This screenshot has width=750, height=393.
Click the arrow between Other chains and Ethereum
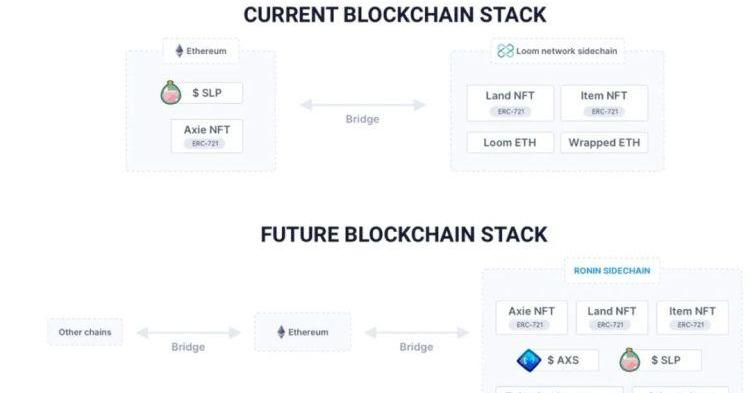coord(188,333)
